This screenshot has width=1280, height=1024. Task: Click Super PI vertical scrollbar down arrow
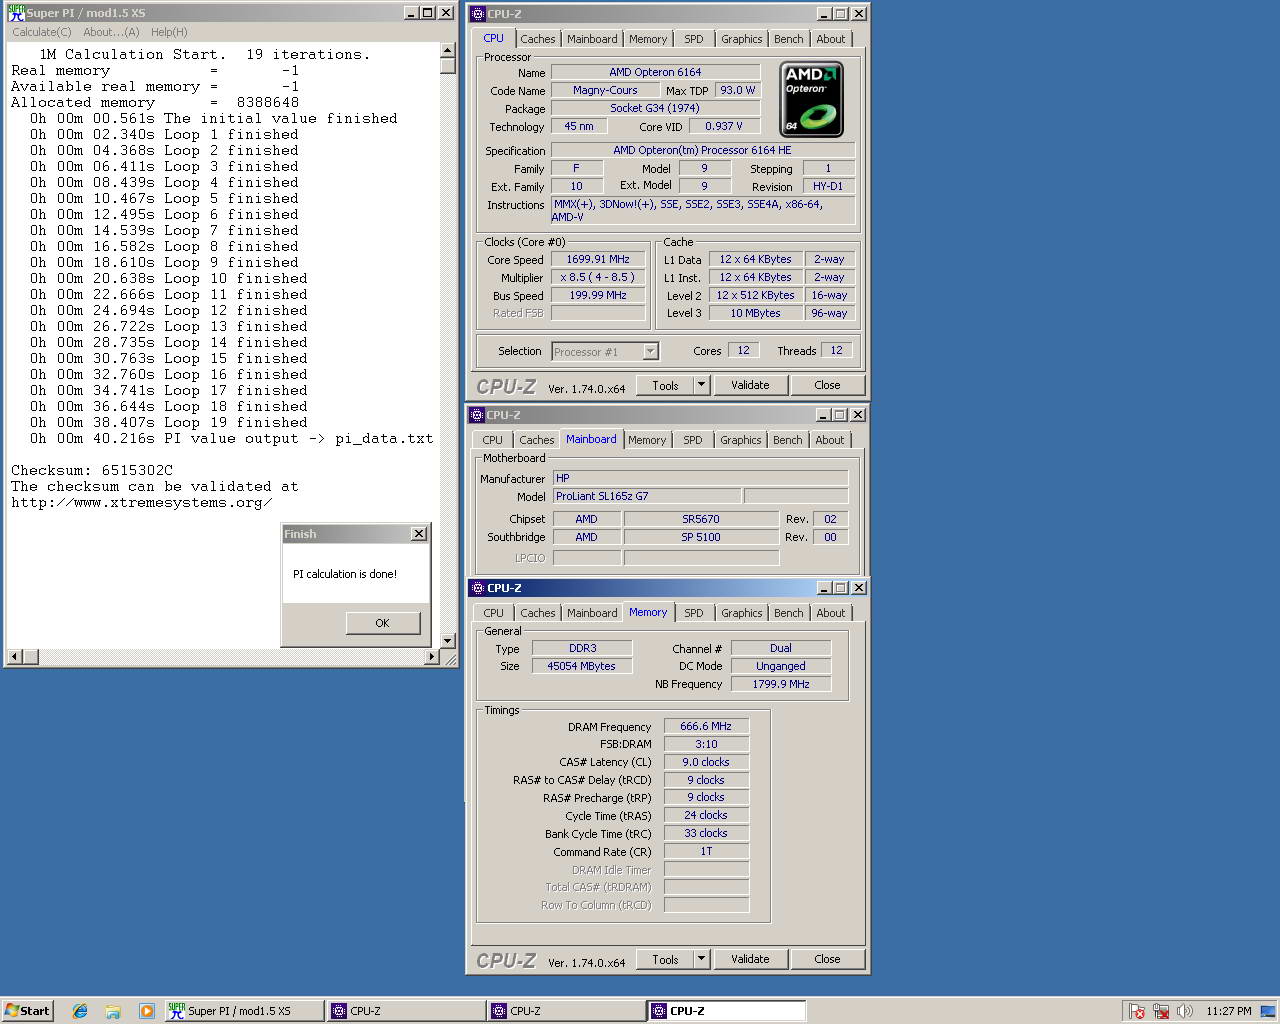click(x=448, y=641)
